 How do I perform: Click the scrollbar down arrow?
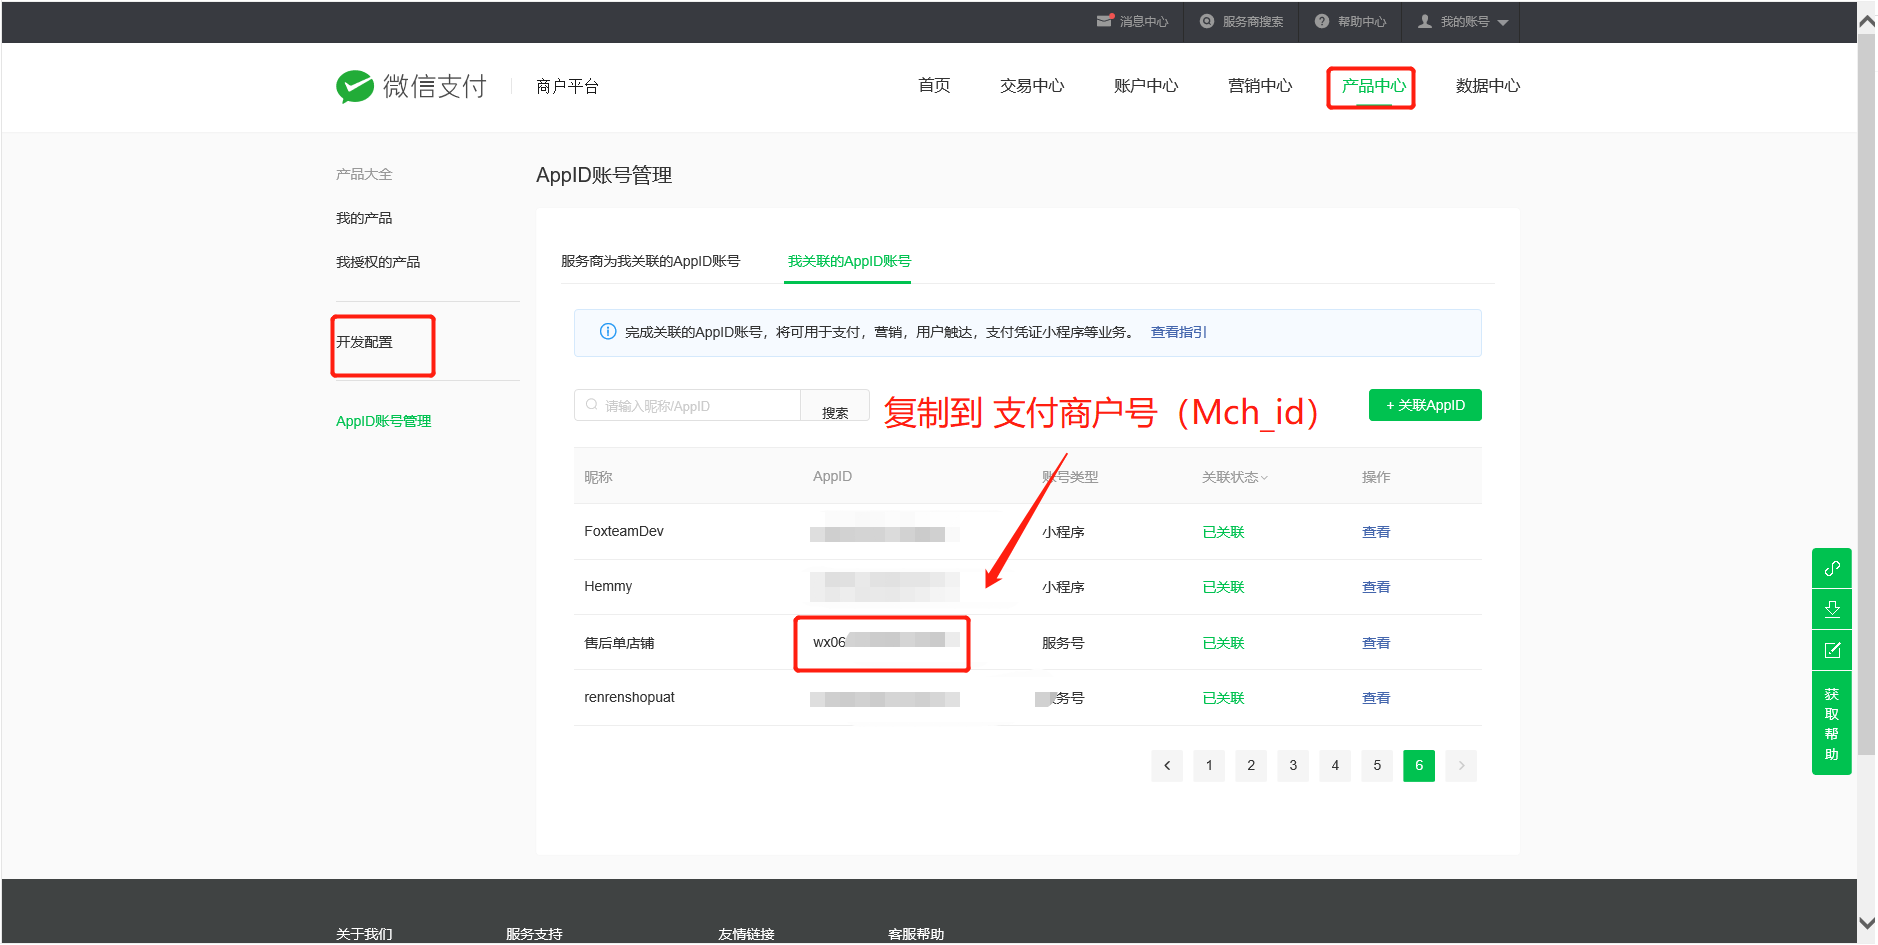[1866, 923]
